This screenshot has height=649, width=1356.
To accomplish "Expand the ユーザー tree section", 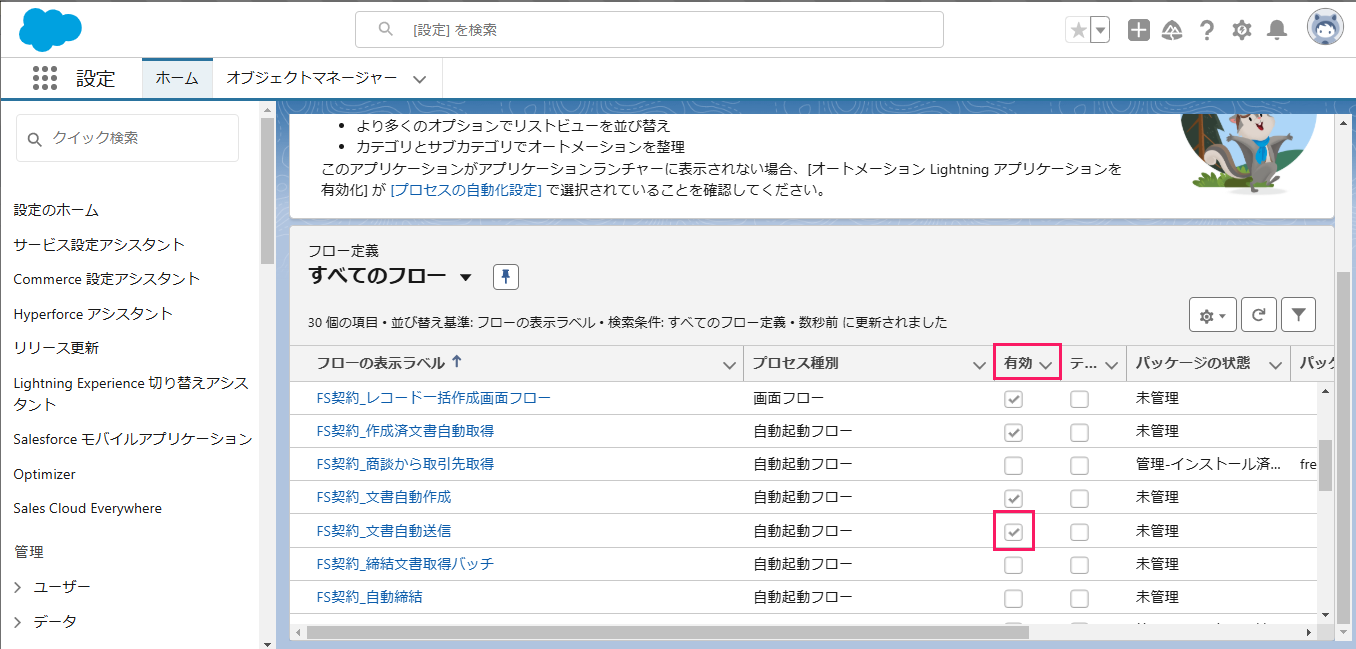I will [18, 587].
